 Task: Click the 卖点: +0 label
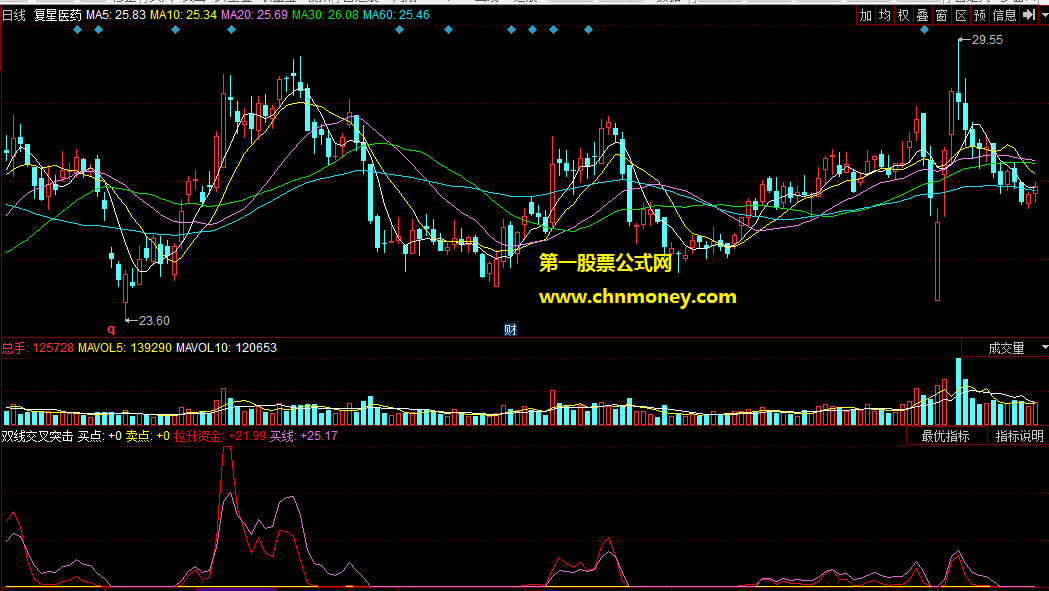click(x=148, y=436)
